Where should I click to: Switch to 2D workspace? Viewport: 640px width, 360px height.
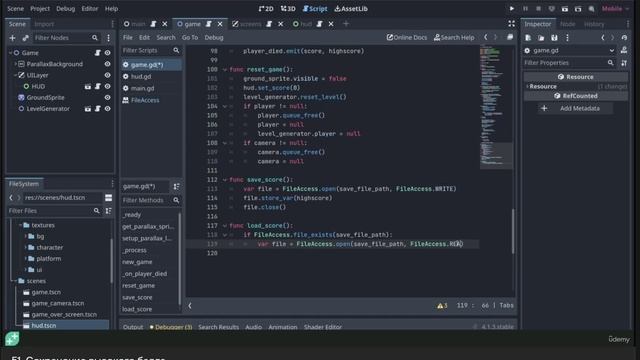[x=266, y=9]
